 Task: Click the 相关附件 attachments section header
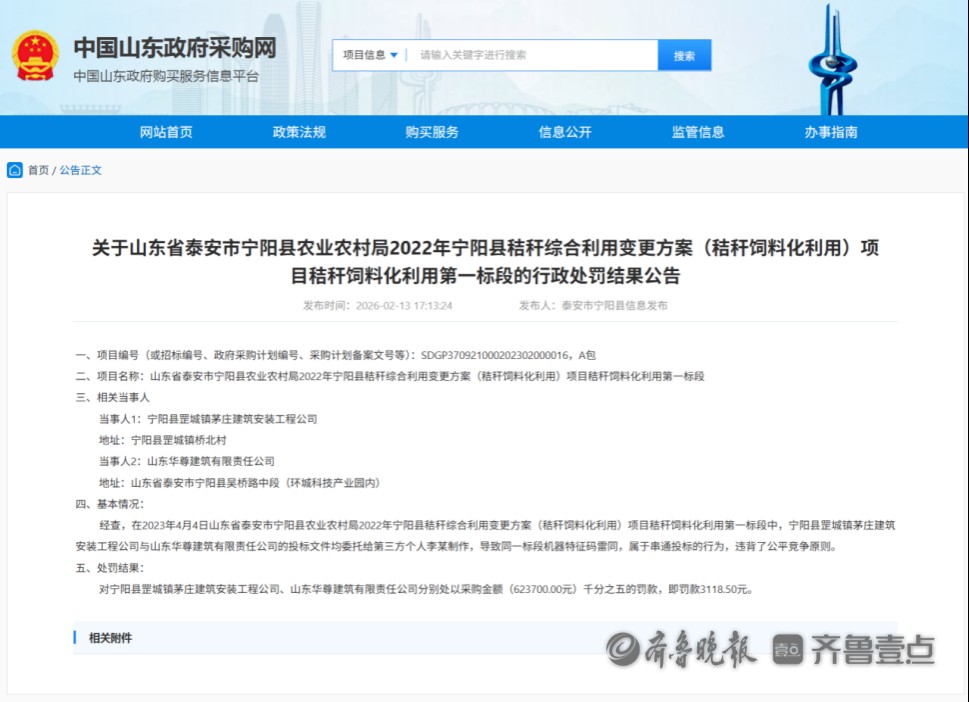pos(110,638)
